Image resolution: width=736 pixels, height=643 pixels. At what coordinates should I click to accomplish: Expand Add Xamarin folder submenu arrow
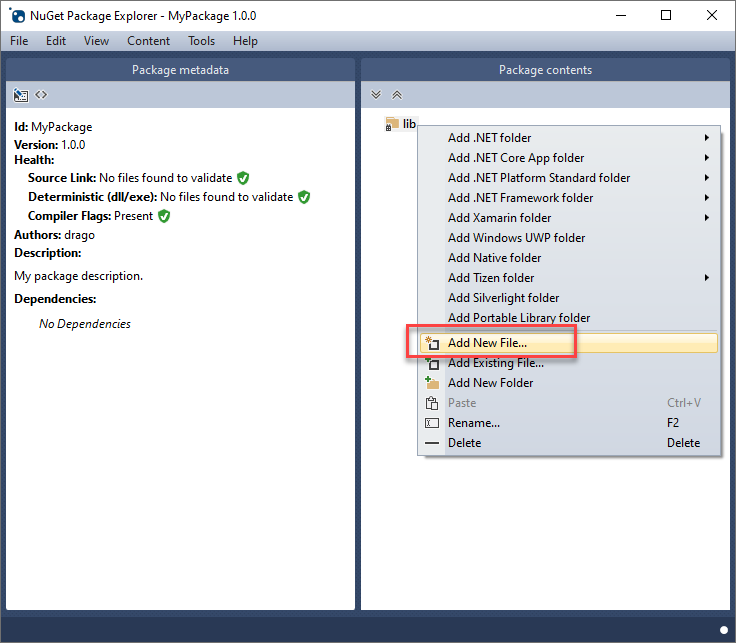click(x=706, y=218)
